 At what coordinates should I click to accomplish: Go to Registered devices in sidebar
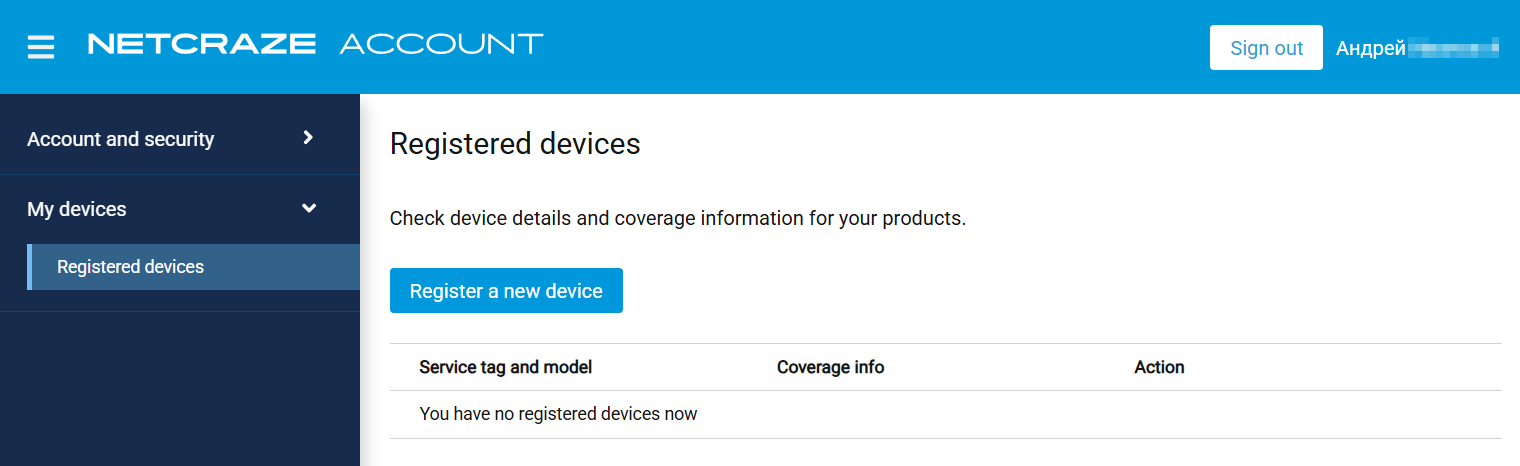click(x=131, y=267)
